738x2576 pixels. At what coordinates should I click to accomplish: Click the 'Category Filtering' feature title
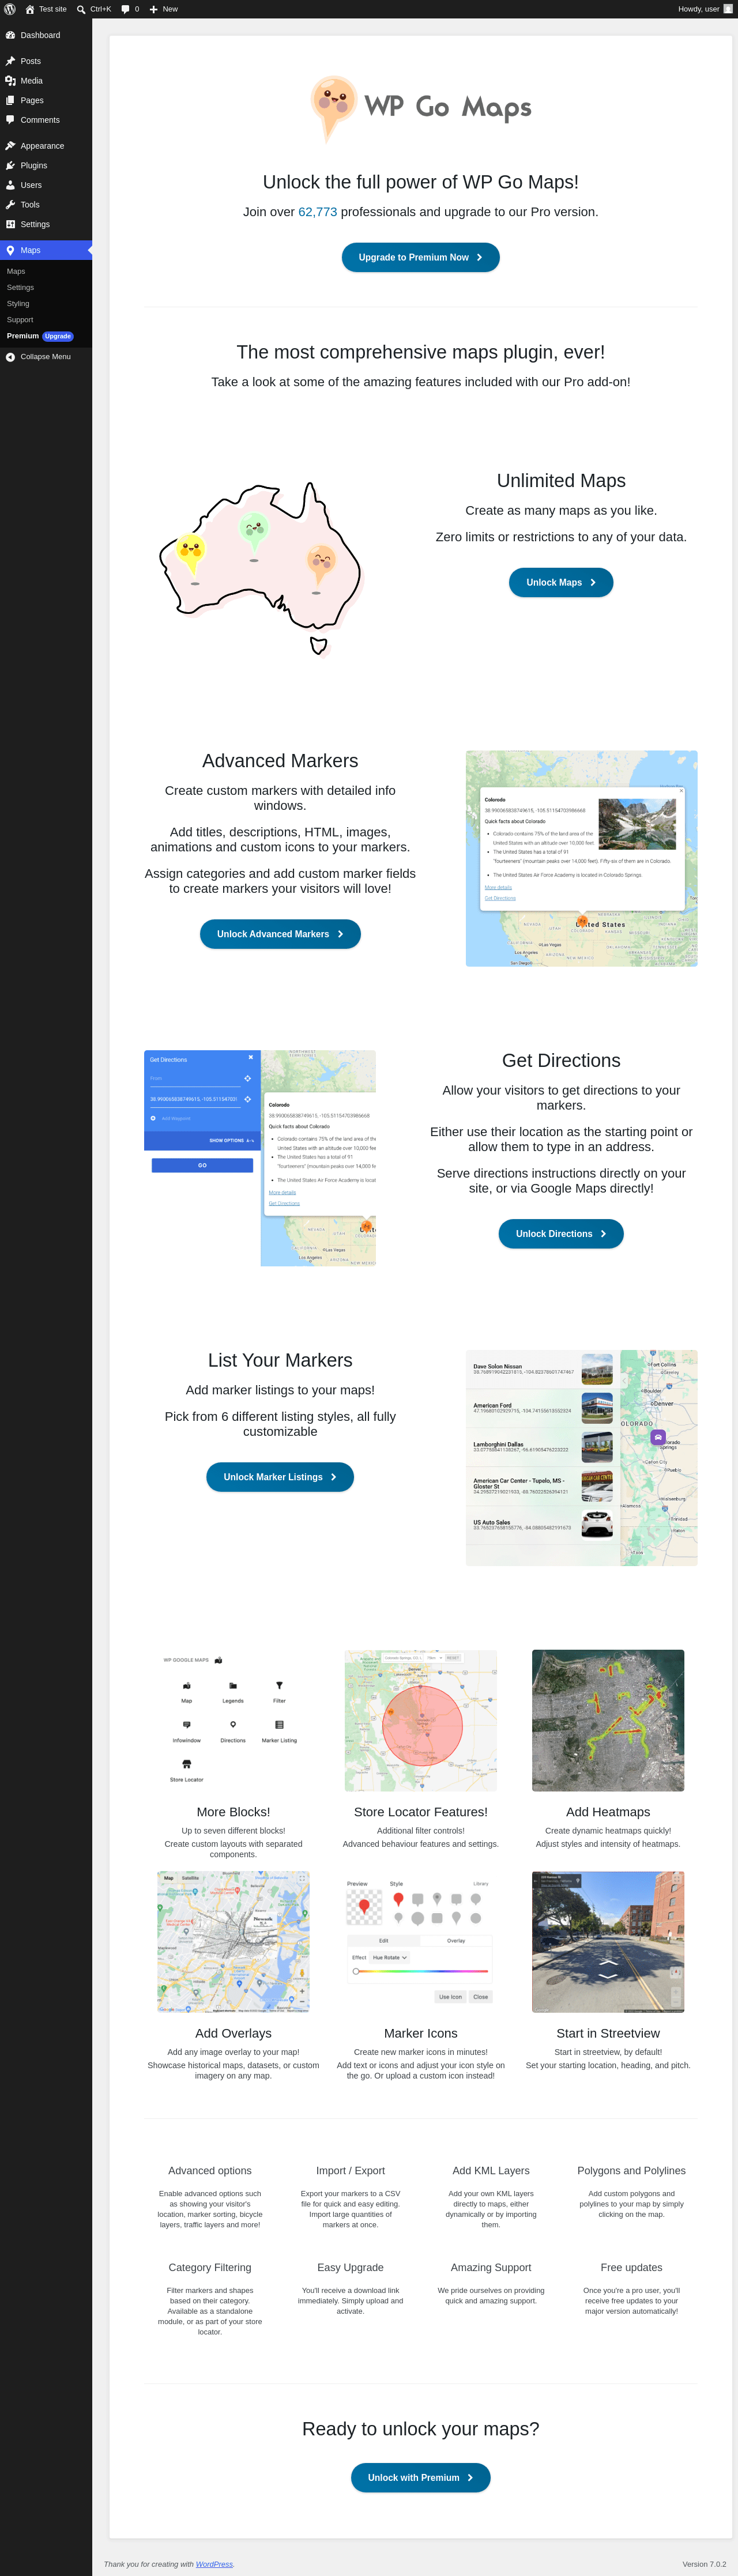coord(210,2268)
